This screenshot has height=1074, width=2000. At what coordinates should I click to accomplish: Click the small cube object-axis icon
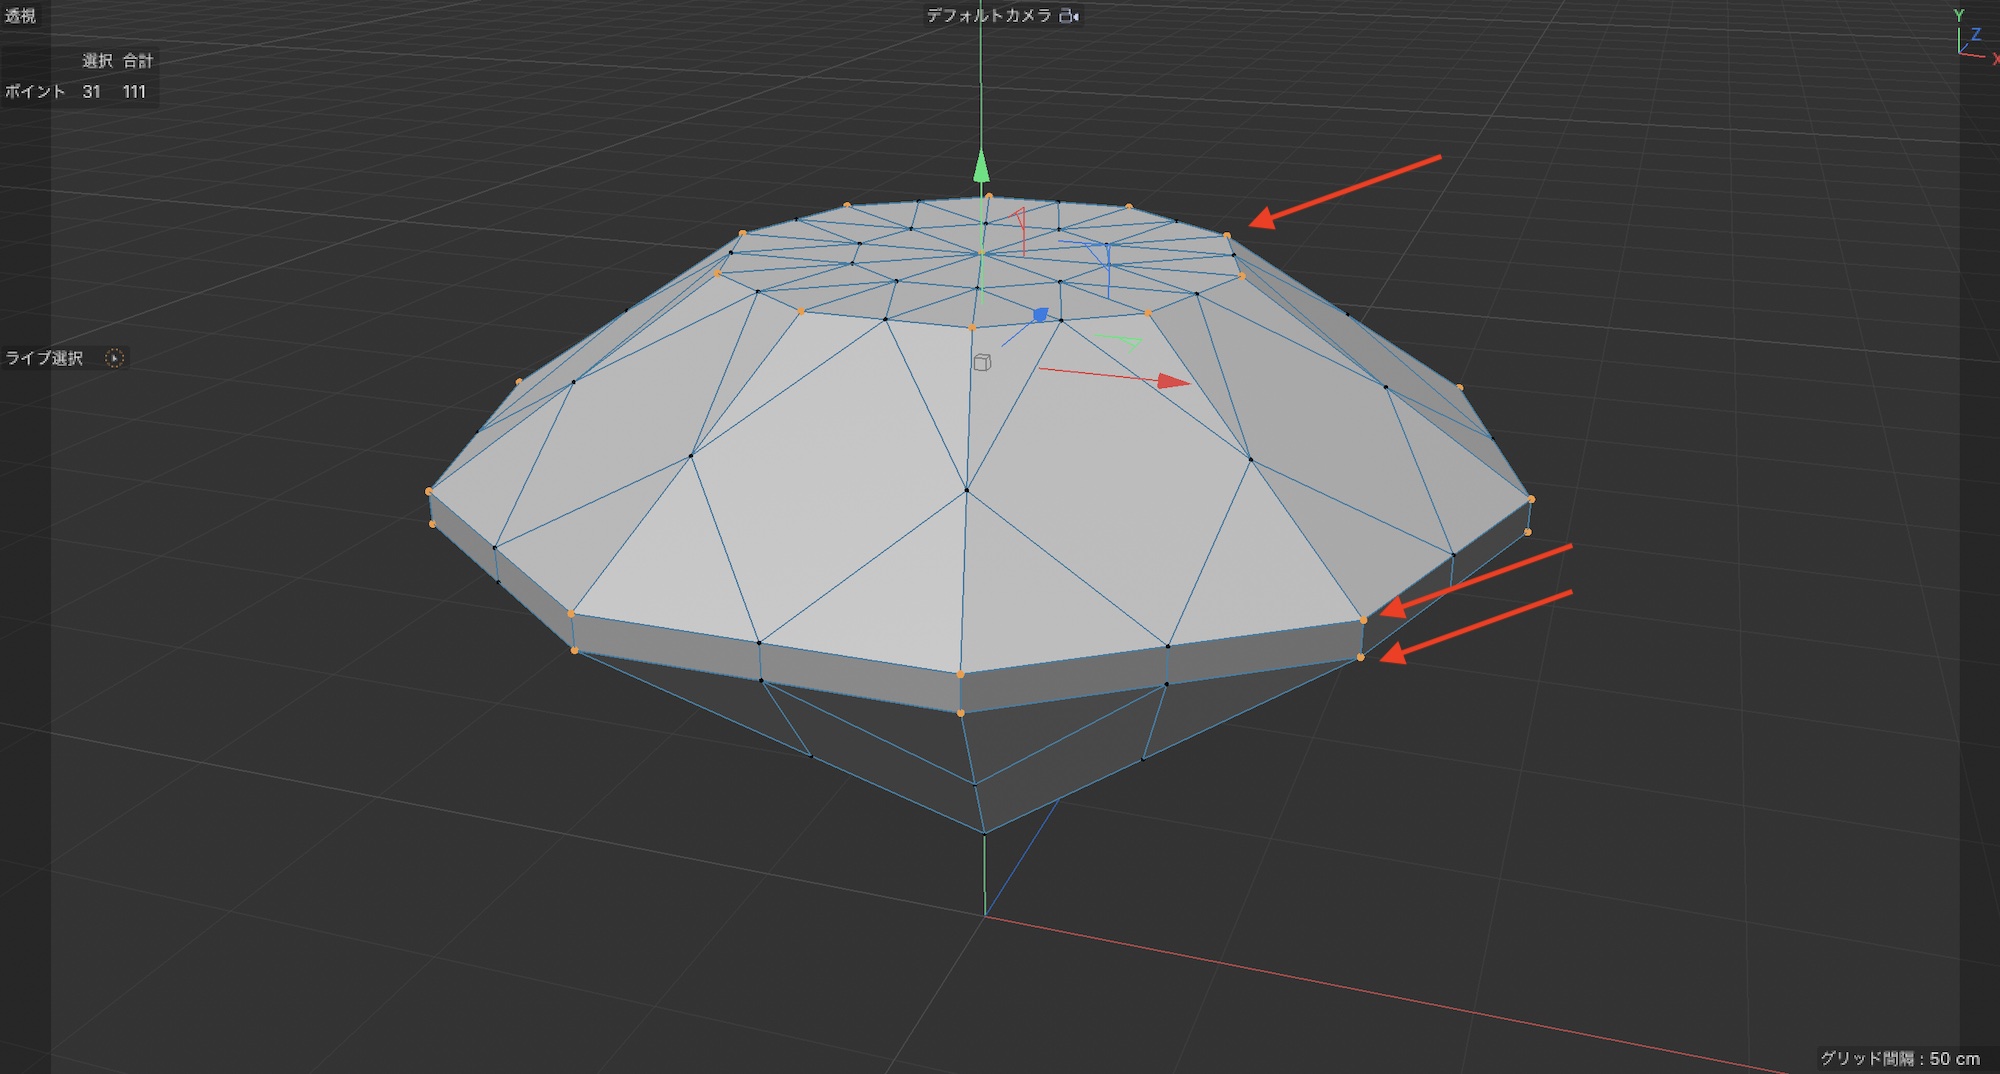[982, 362]
